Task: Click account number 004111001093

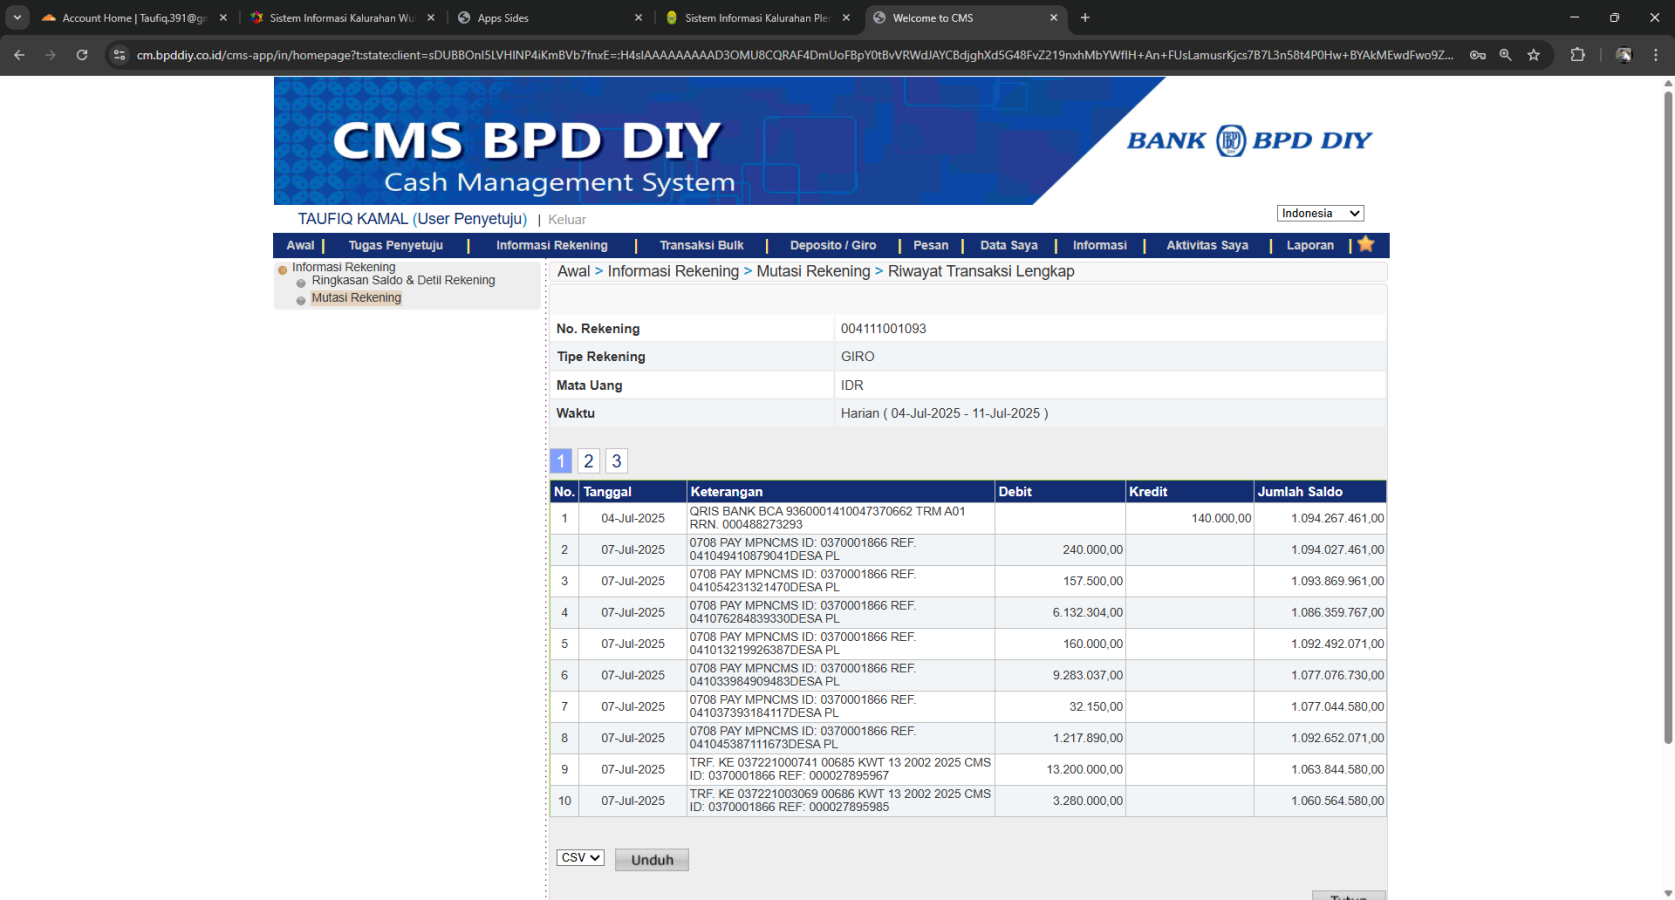Action: (x=883, y=329)
